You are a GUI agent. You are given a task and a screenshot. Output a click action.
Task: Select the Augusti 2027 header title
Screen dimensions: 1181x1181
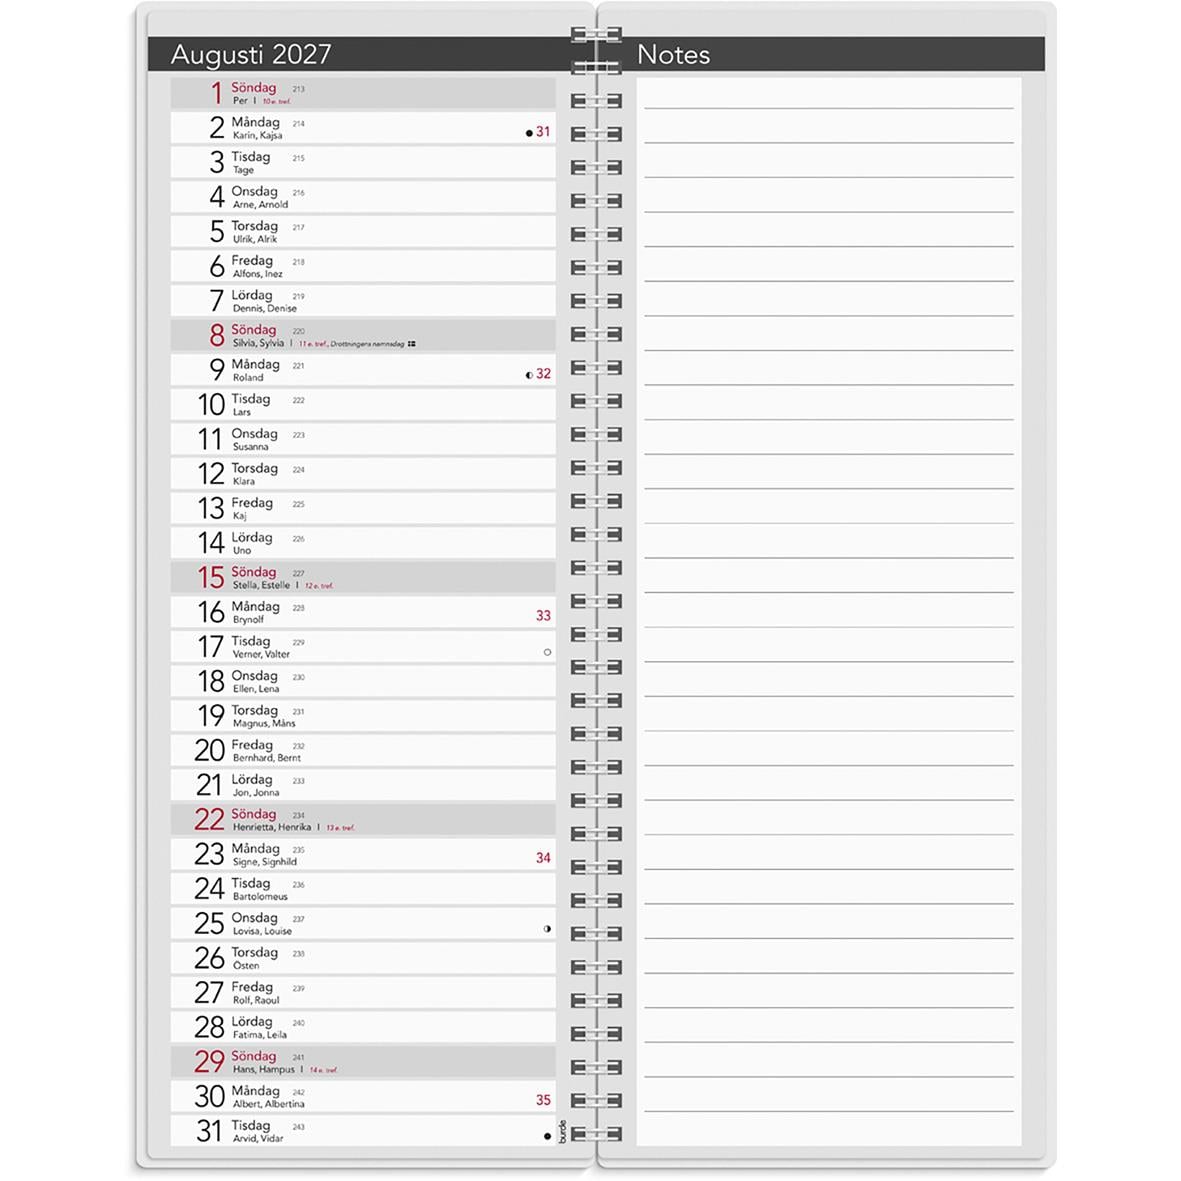coord(251,54)
